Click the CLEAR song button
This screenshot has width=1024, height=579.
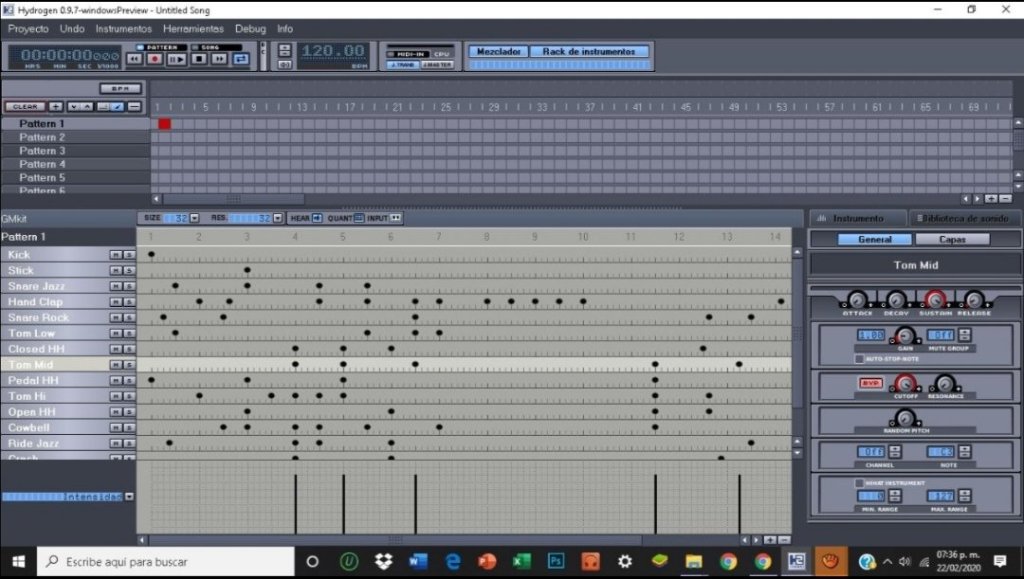pyautogui.click(x=24, y=106)
